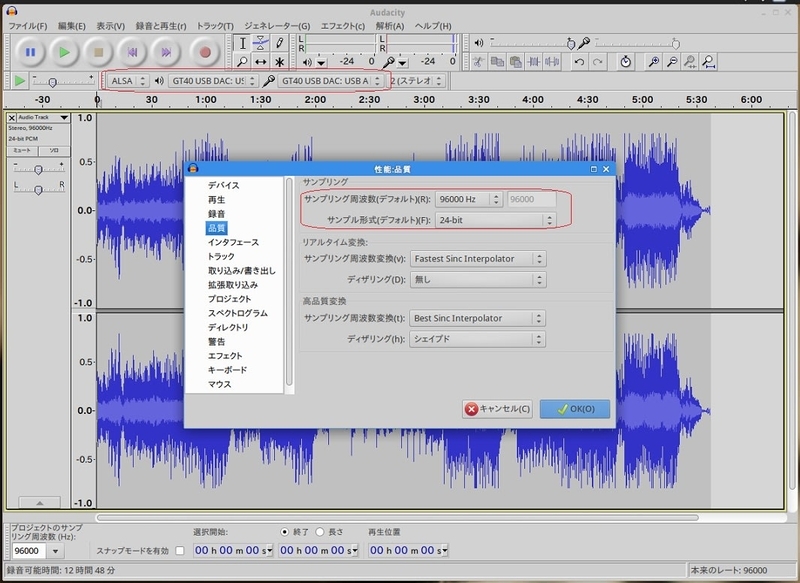Pause playback with the Pause button

coord(30,52)
